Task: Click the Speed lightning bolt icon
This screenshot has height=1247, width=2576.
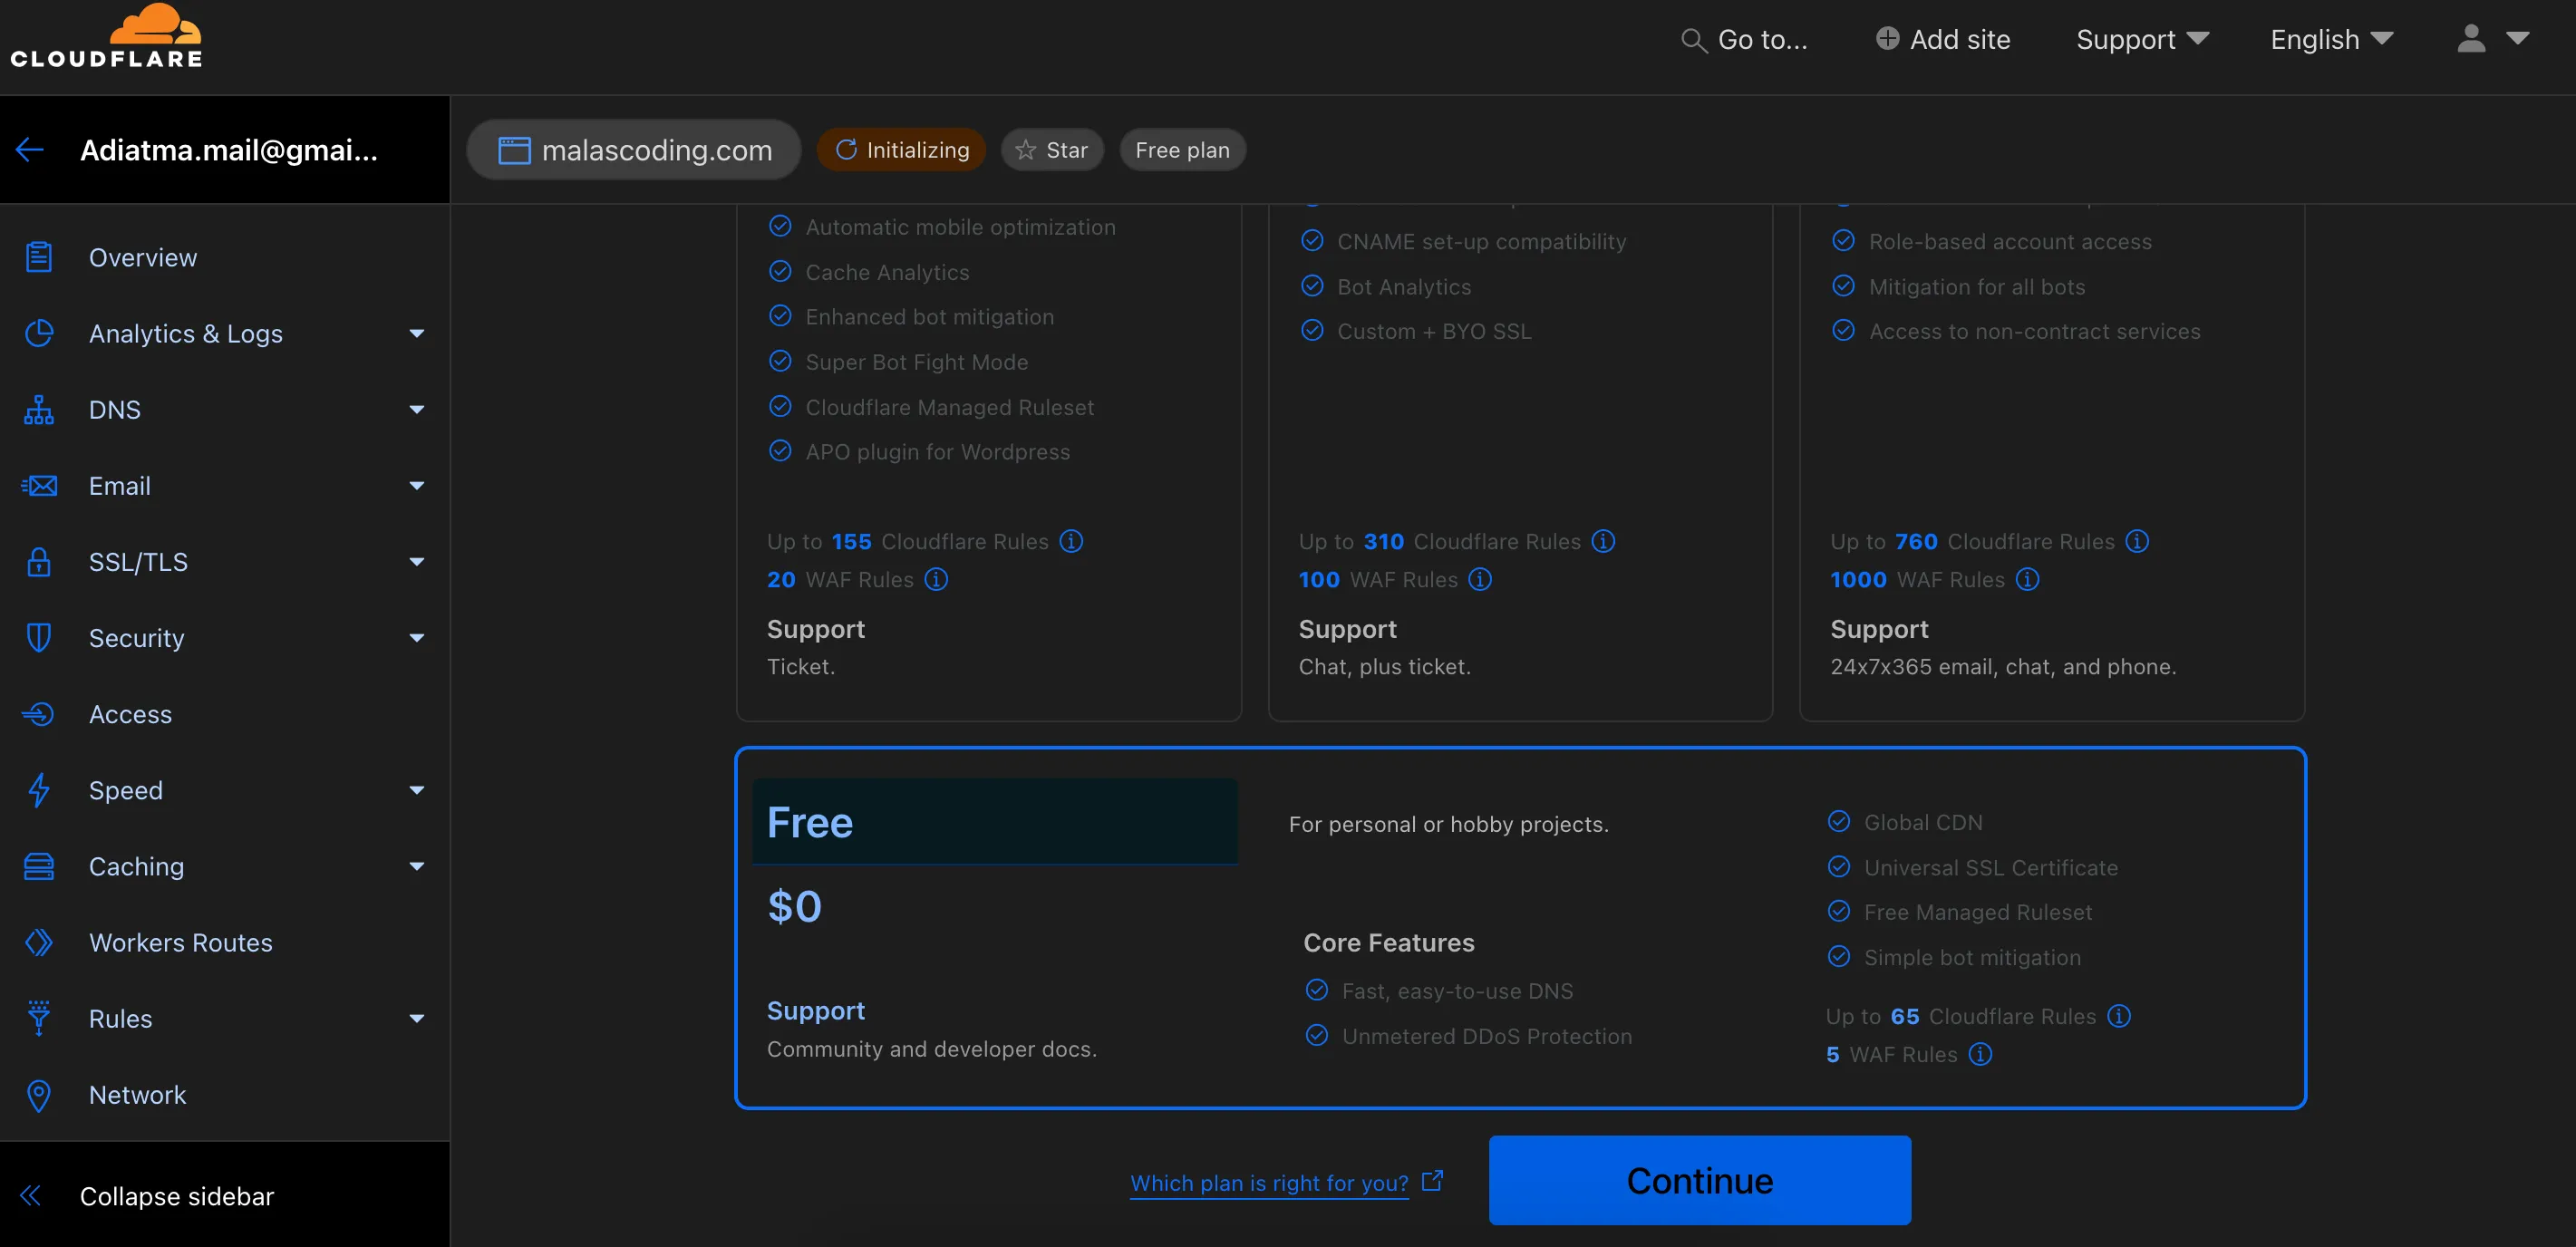Action: 39,790
